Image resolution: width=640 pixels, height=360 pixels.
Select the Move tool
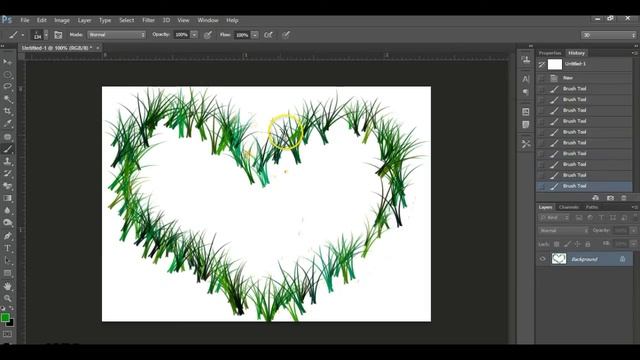point(7,62)
